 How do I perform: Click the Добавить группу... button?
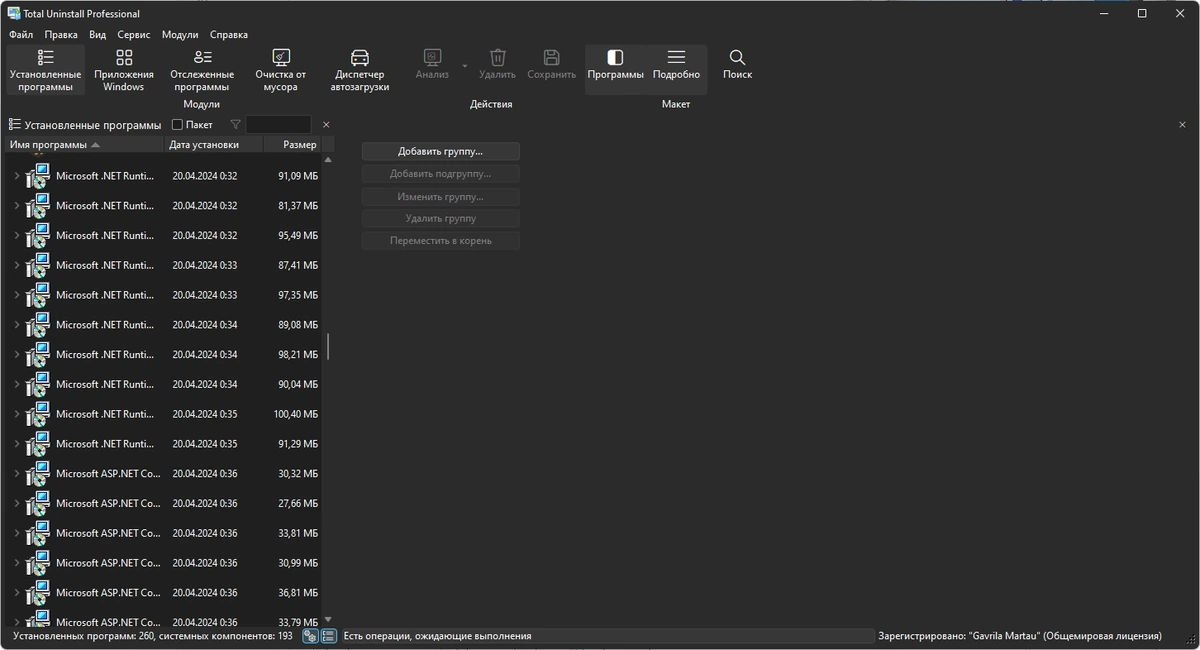tap(440, 152)
